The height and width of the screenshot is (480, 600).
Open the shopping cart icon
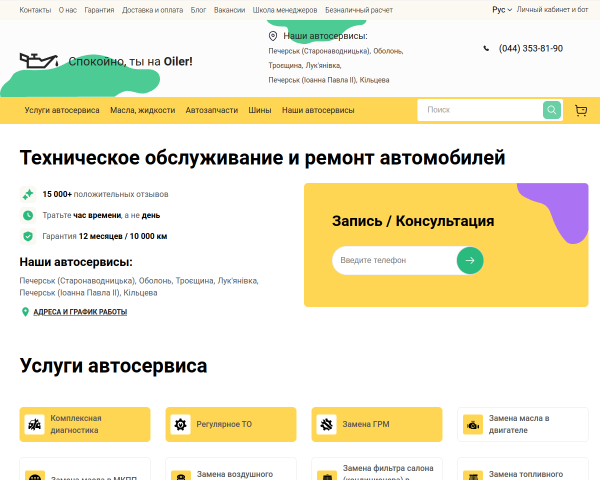coord(581,110)
